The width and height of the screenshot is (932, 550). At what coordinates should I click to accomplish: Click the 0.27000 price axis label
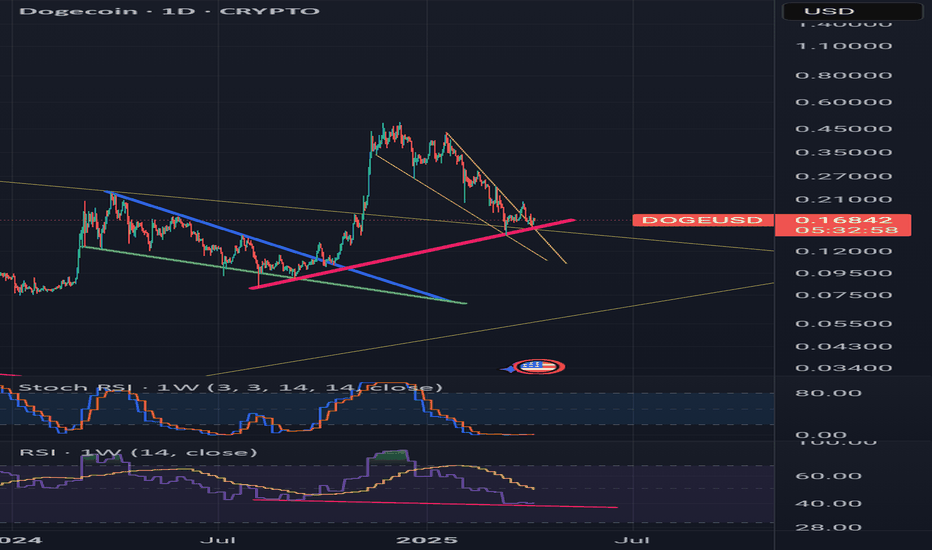pos(843,177)
